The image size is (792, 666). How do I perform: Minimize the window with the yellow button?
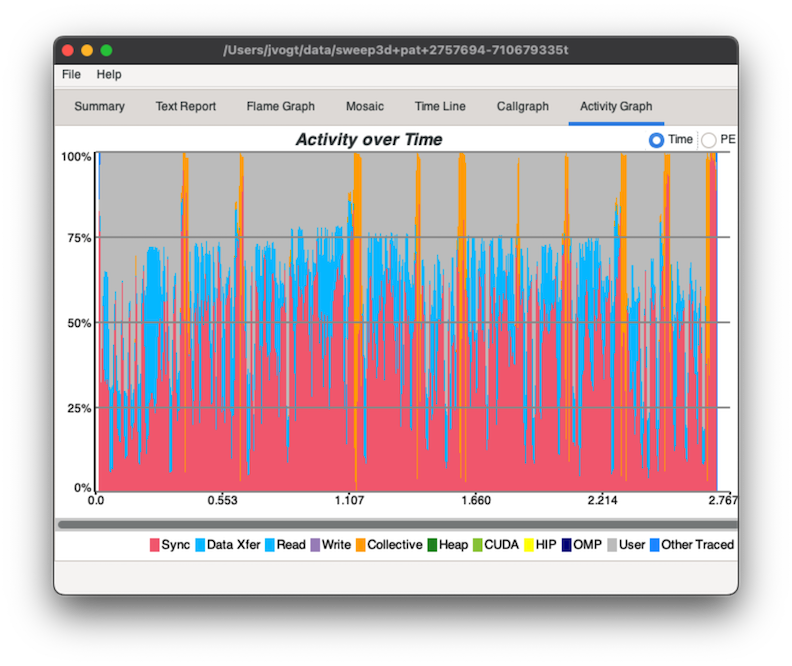(x=87, y=50)
